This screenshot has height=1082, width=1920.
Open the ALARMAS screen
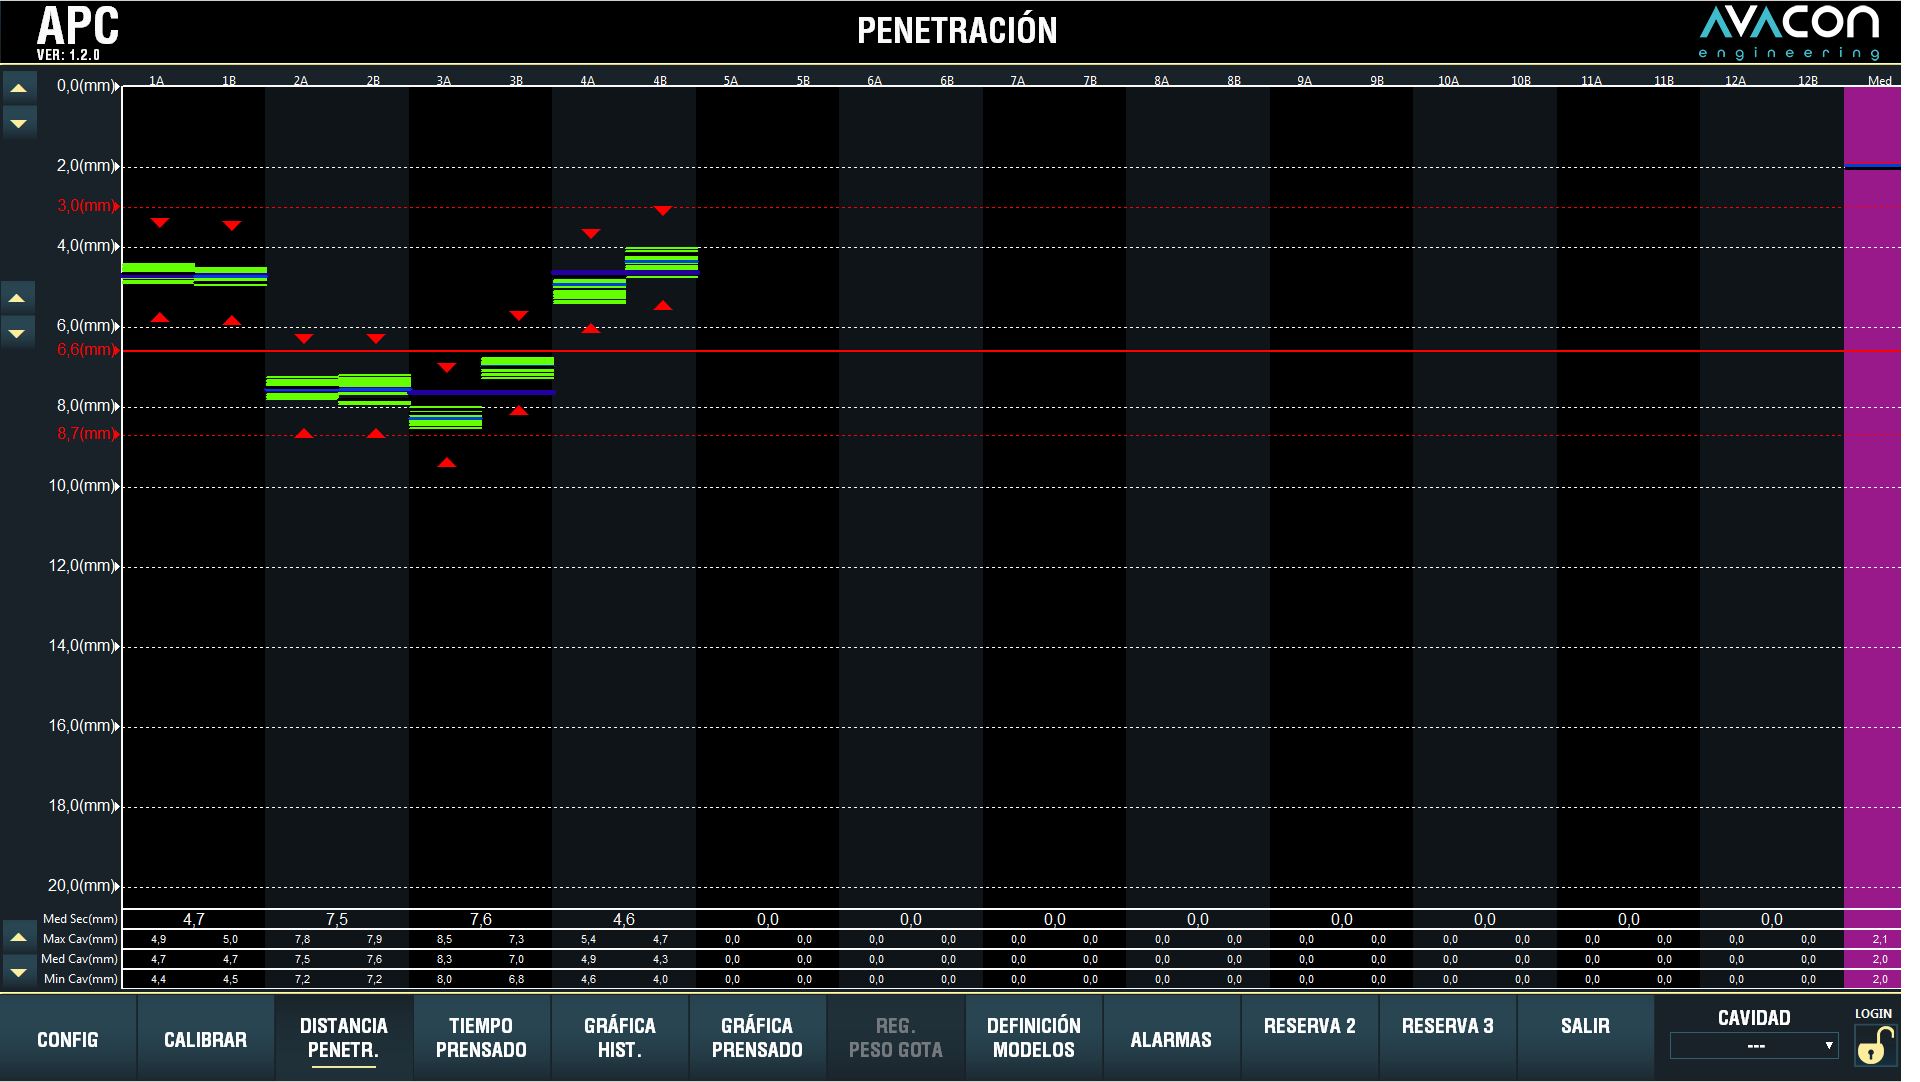click(x=1171, y=1039)
